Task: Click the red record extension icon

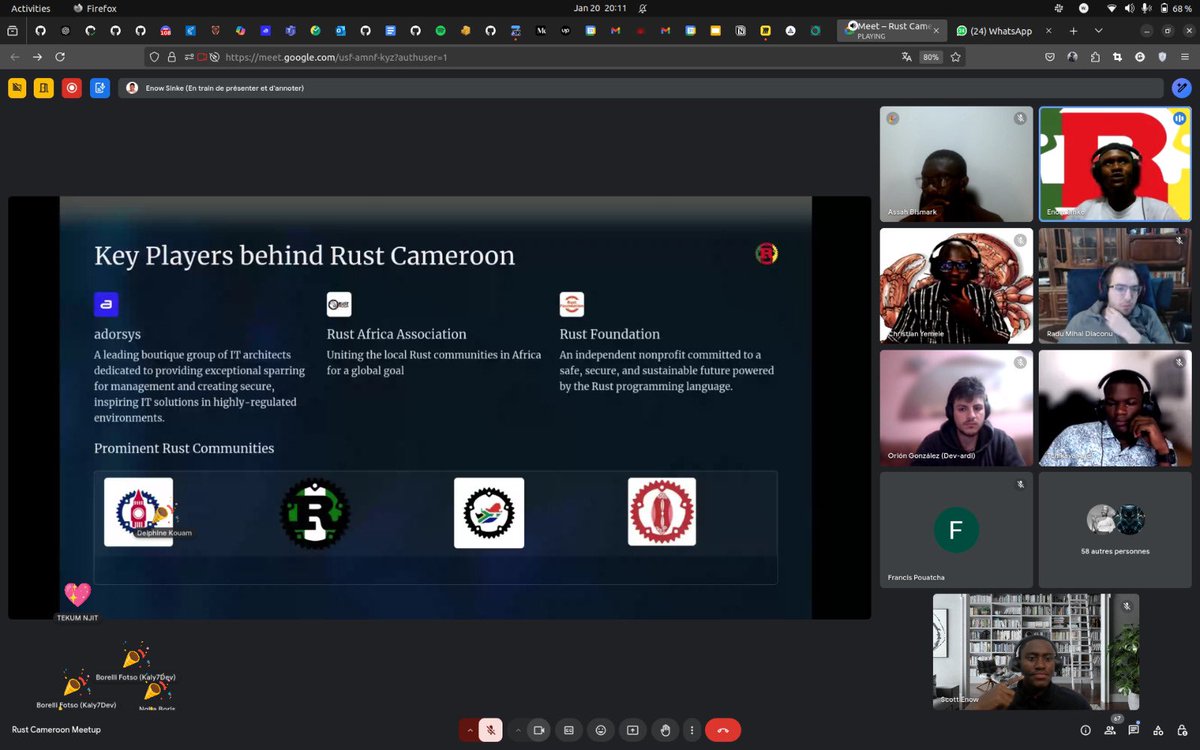Action: [x=71, y=88]
